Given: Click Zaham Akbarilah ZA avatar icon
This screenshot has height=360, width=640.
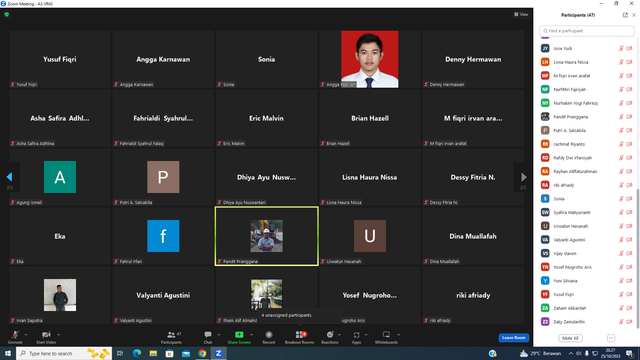Looking at the screenshot, I should tap(545, 308).
